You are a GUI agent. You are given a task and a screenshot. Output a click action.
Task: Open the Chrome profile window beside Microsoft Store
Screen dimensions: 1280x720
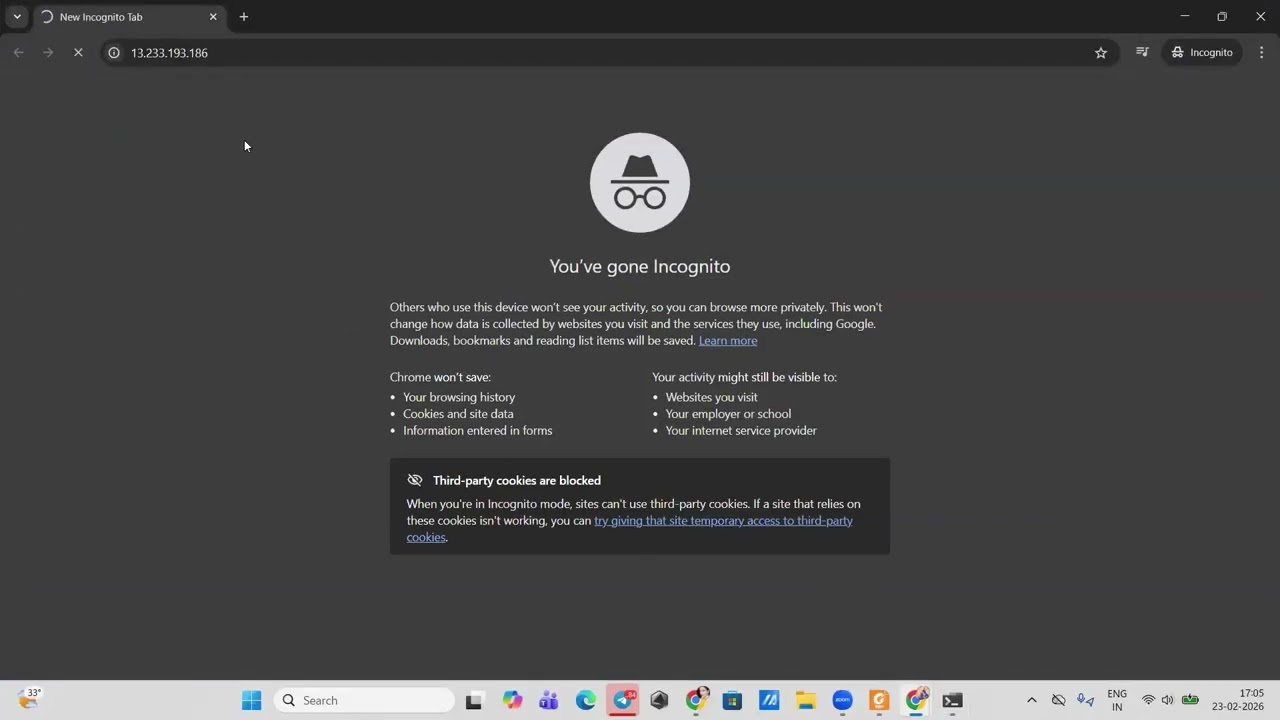pyautogui.click(x=696, y=701)
